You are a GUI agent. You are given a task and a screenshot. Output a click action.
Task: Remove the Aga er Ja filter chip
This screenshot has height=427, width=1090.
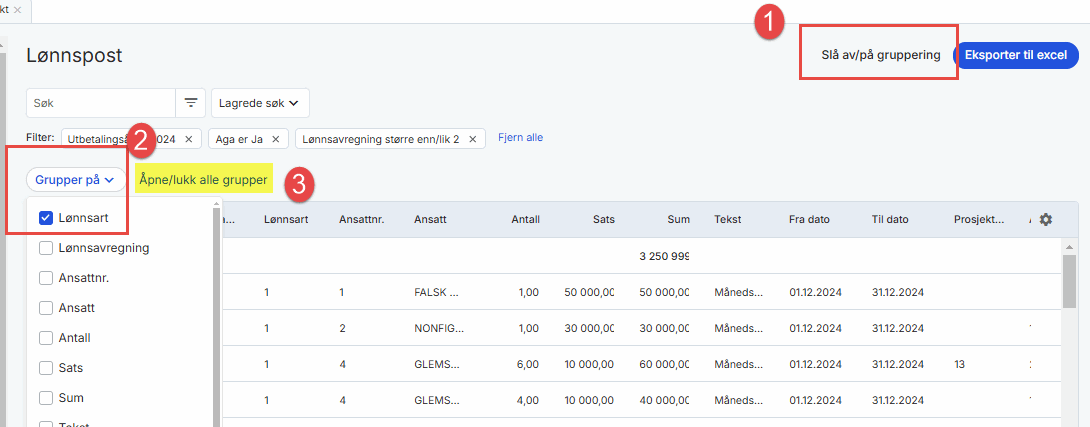click(x=275, y=138)
